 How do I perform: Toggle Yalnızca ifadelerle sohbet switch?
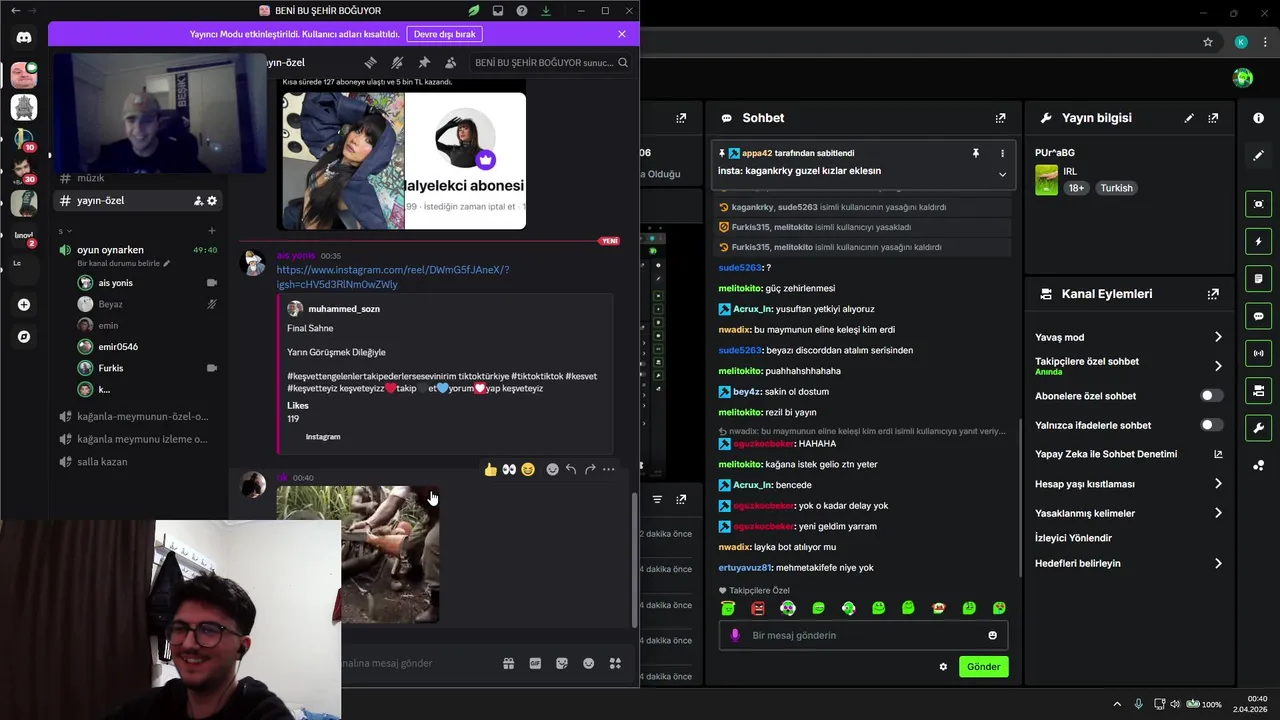pyautogui.click(x=1212, y=425)
